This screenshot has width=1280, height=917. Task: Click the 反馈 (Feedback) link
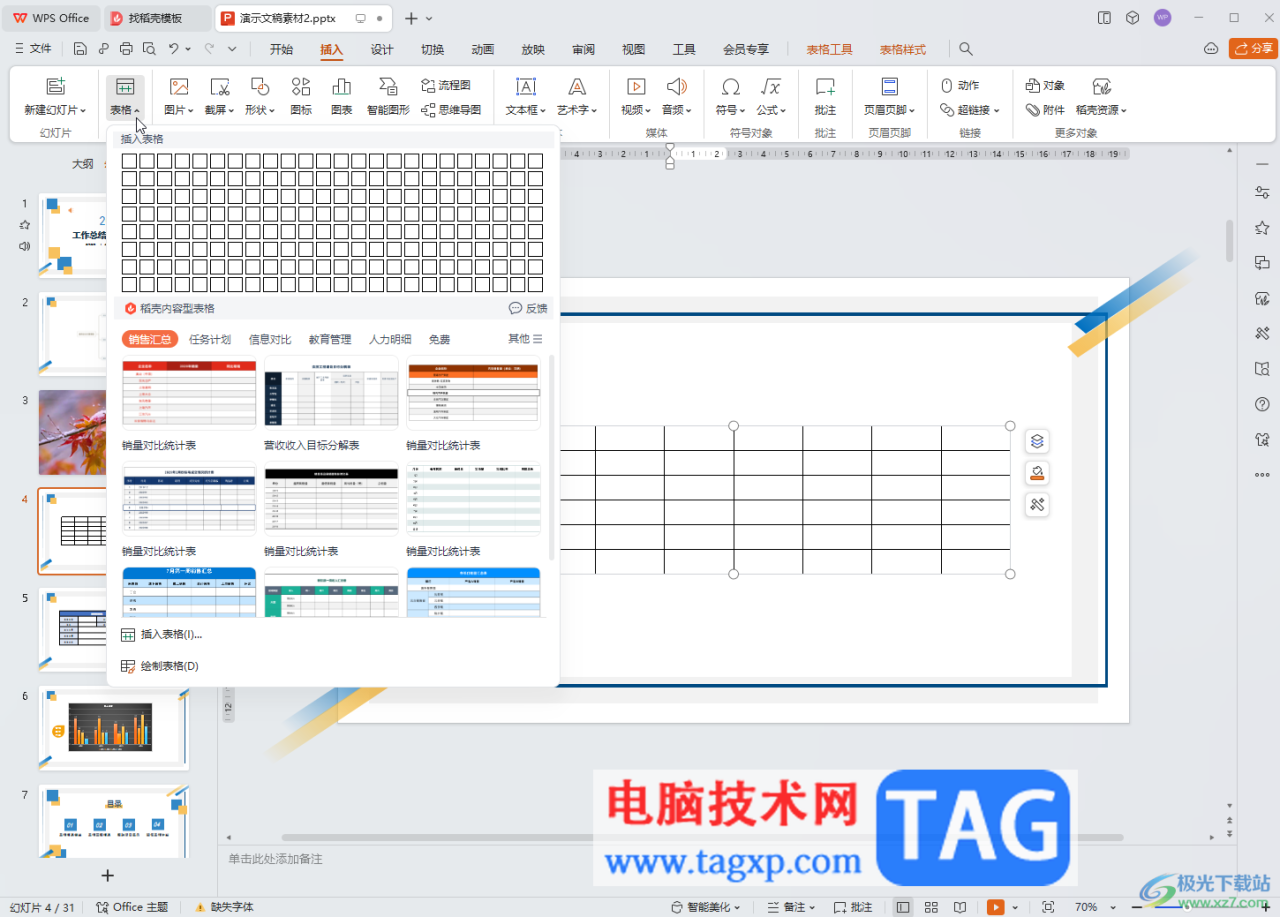(x=528, y=308)
